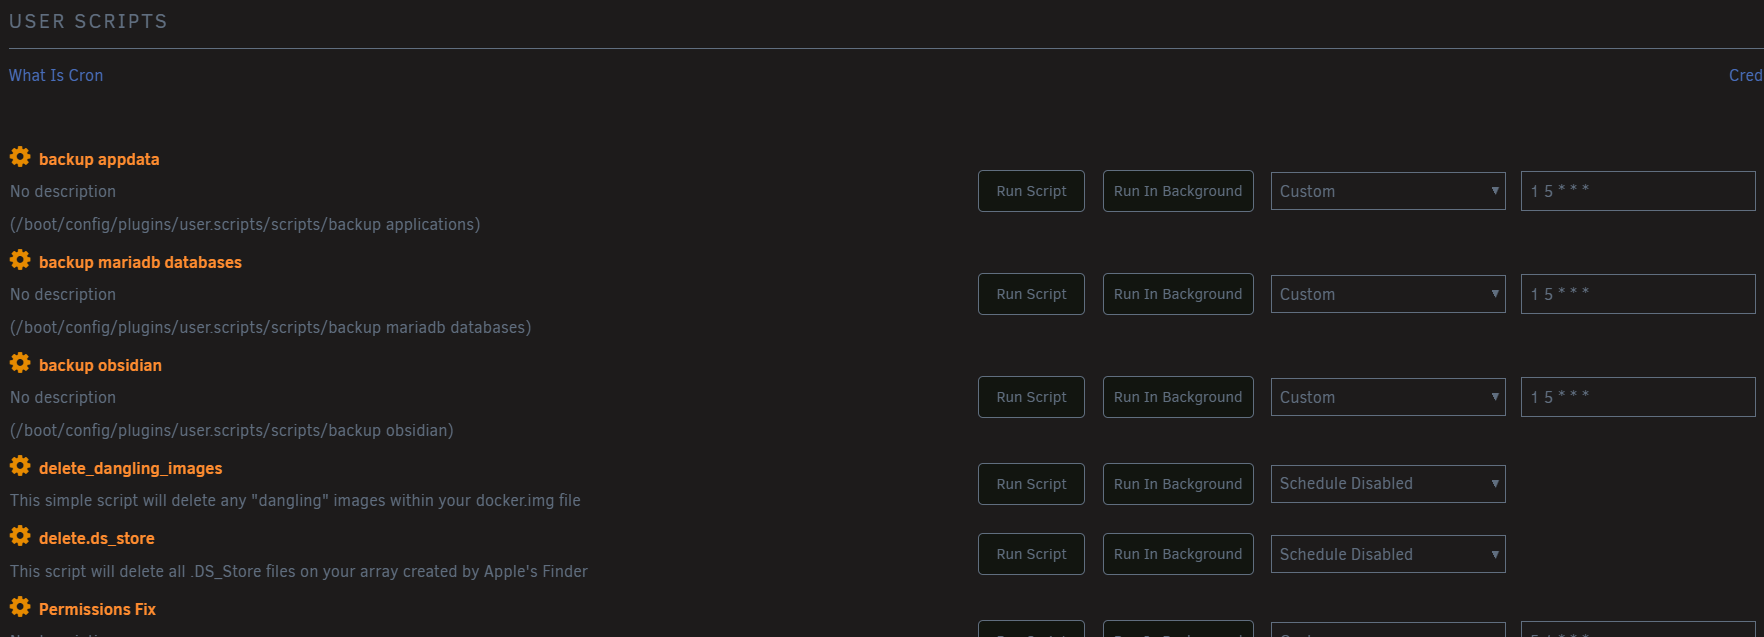Click gear icon beside backup appdata

coord(20,157)
